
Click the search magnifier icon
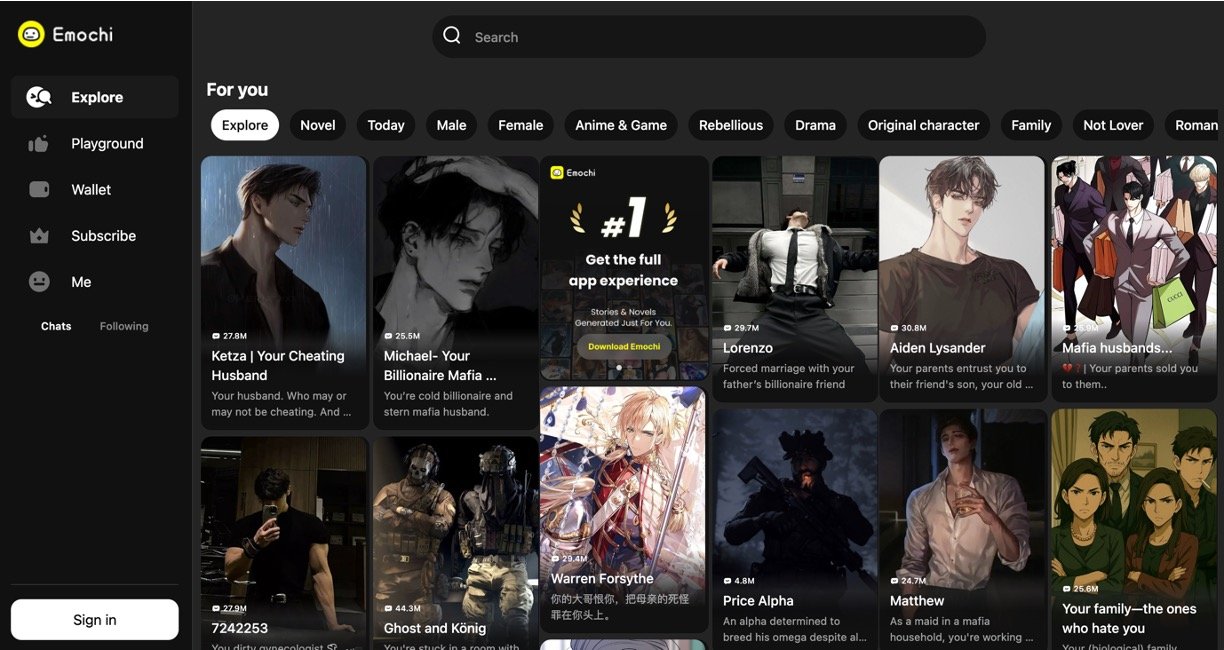[x=452, y=36]
